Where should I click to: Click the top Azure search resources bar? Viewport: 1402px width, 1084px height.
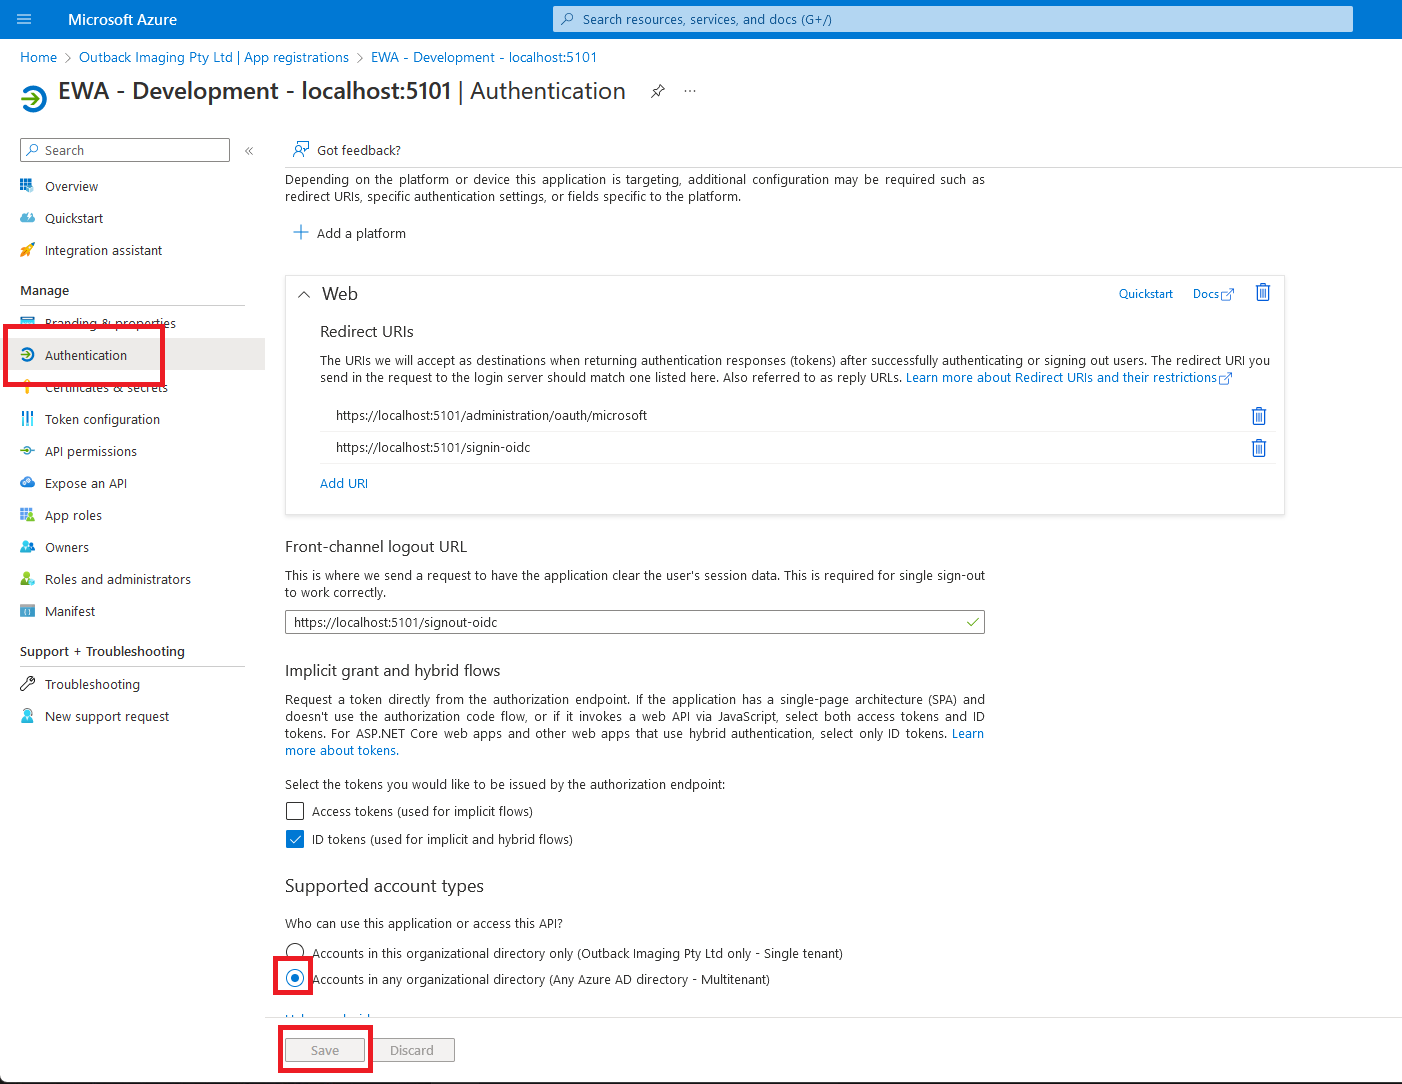952,19
